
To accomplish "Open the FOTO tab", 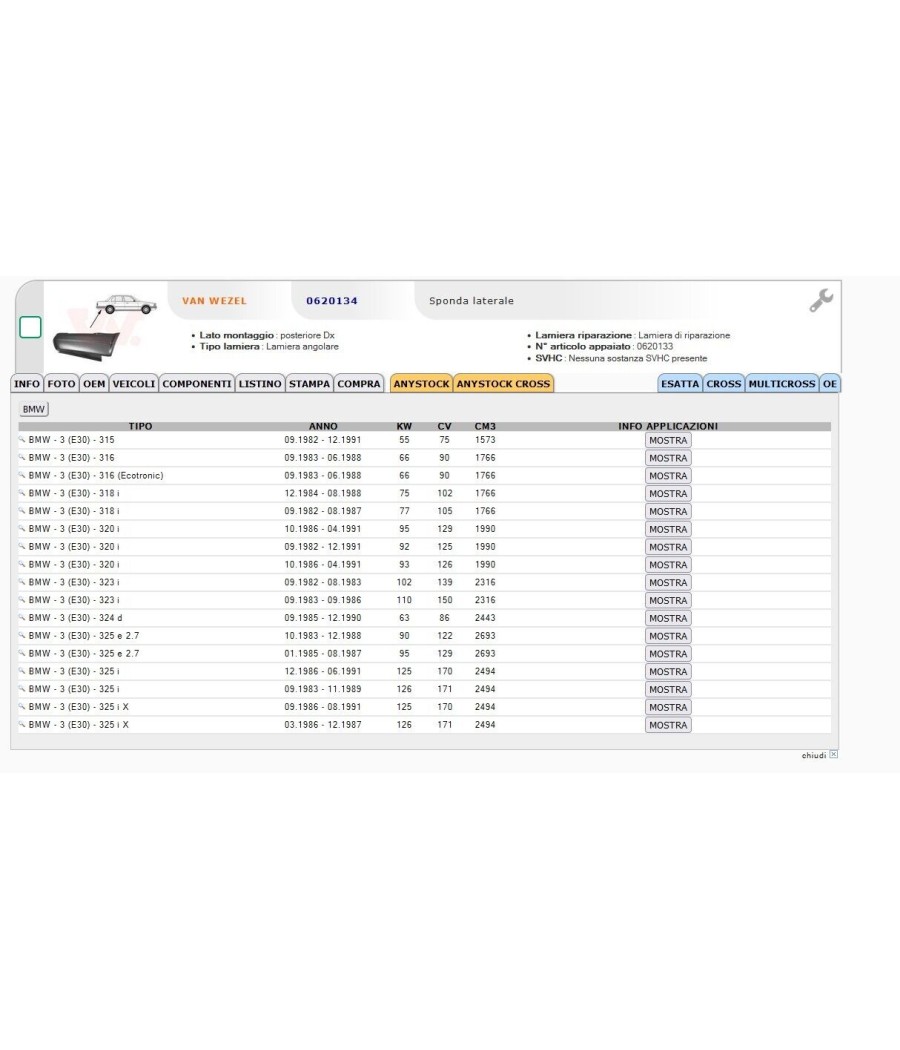I will coord(62,384).
